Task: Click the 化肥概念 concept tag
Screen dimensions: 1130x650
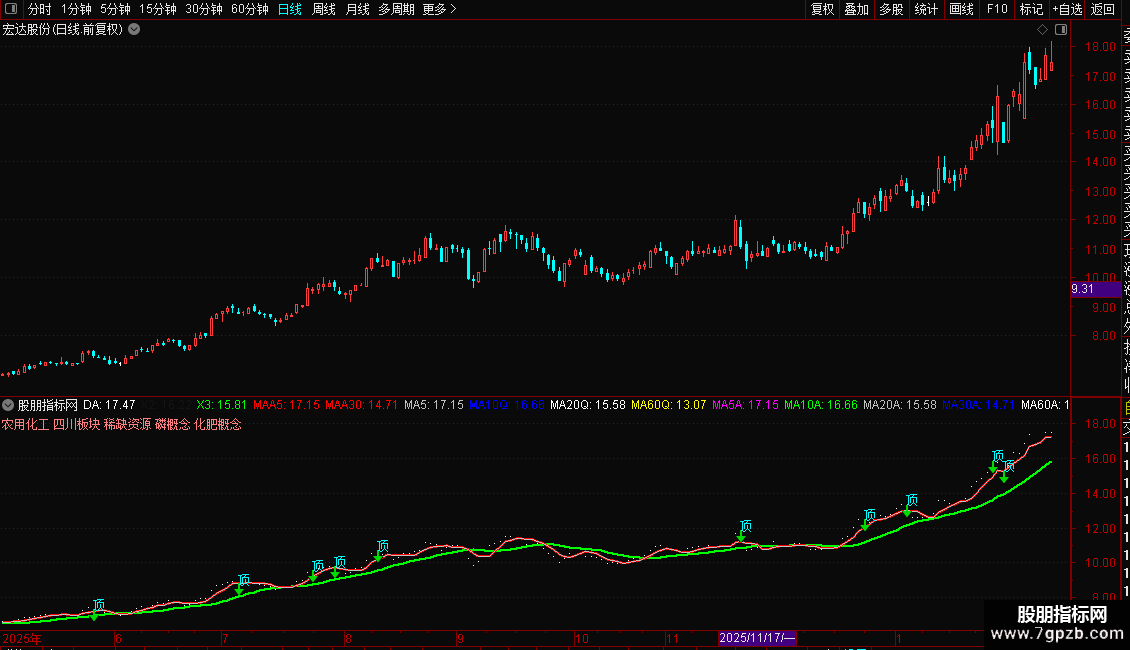Action: 218,424
